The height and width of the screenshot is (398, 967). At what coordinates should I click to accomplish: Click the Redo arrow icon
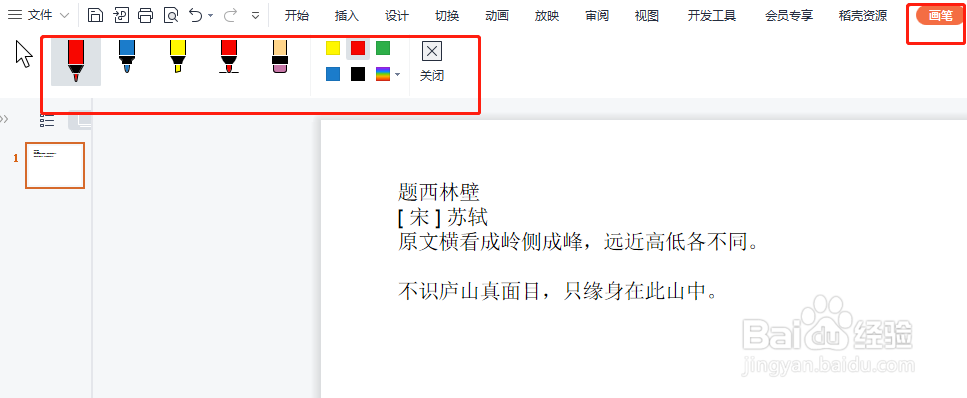231,15
